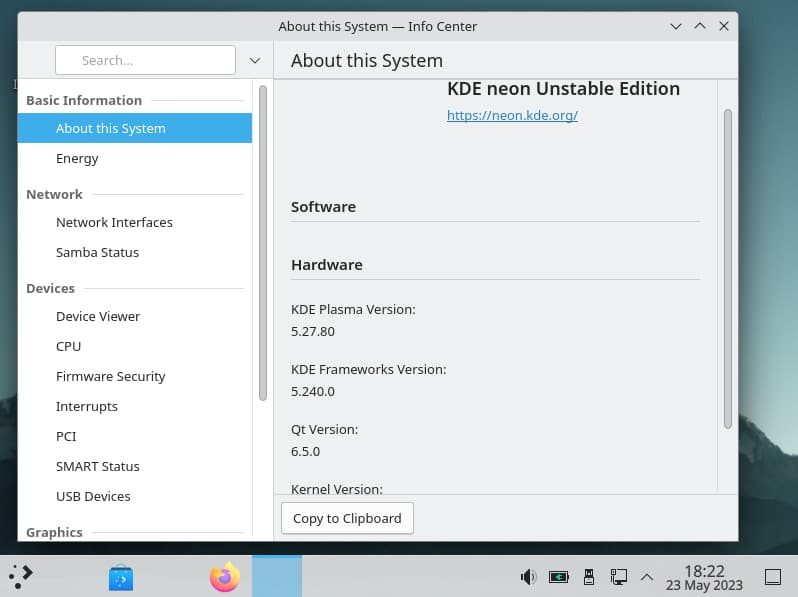This screenshot has width=798, height=597.
Task: Select Samba Status entry
Action: click(x=135, y=252)
